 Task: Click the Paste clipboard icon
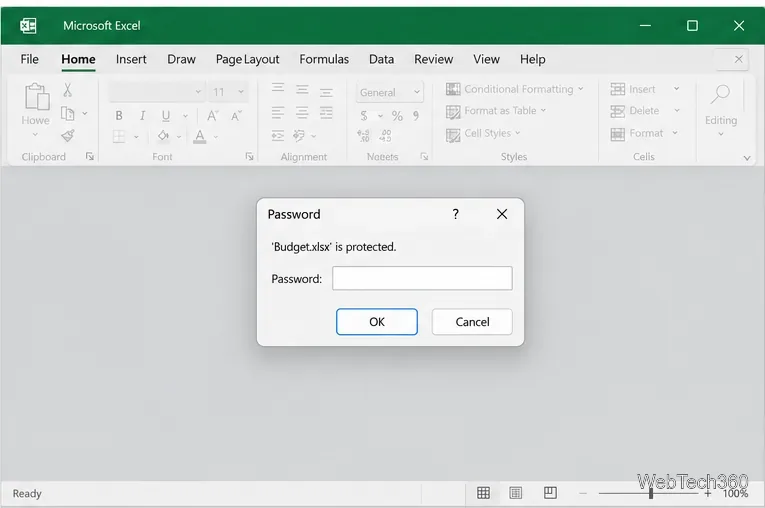pos(37,96)
